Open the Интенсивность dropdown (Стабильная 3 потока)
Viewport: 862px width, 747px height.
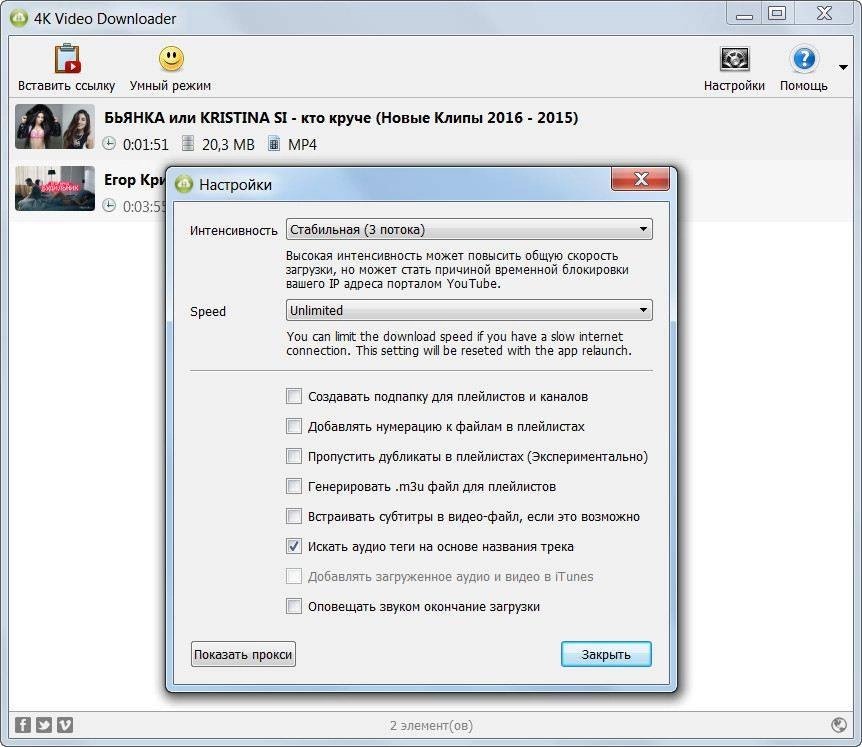pyautogui.click(x=469, y=229)
